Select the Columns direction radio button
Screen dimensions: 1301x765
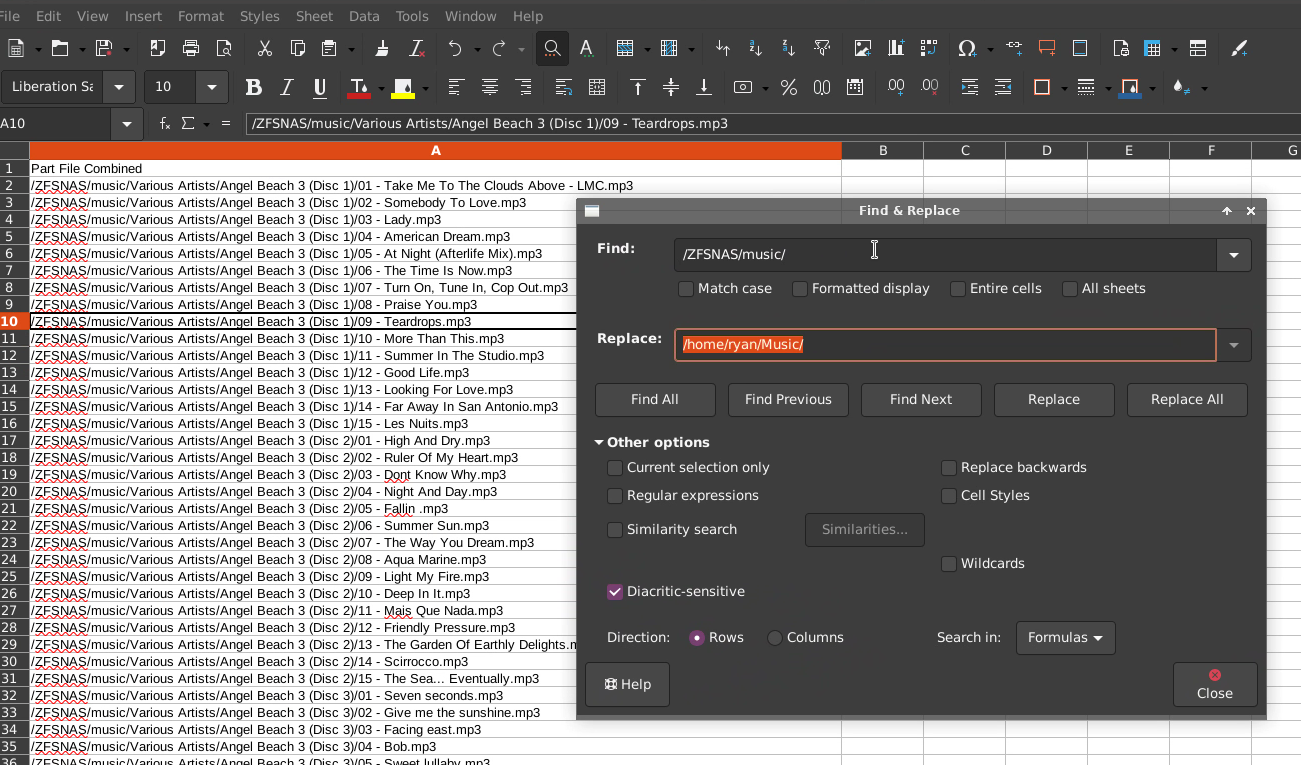[773, 637]
